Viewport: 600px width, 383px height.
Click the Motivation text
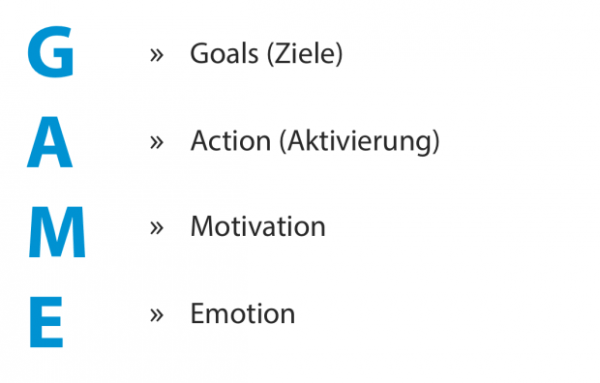[x=258, y=226]
